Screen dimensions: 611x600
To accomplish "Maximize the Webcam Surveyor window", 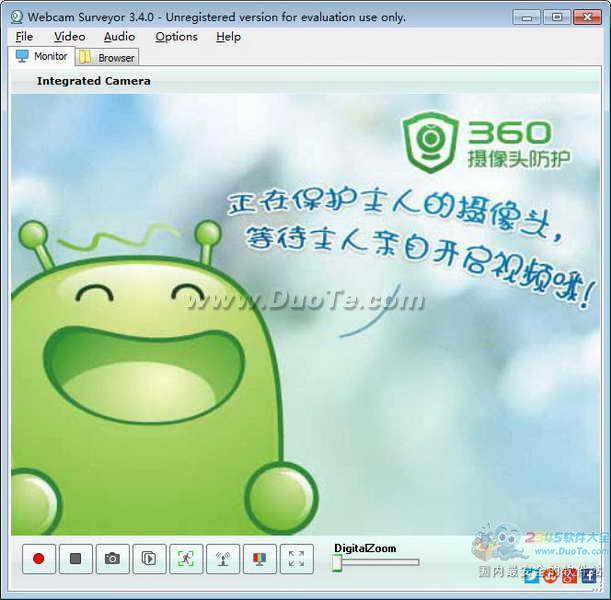I will [x=556, y=18].
